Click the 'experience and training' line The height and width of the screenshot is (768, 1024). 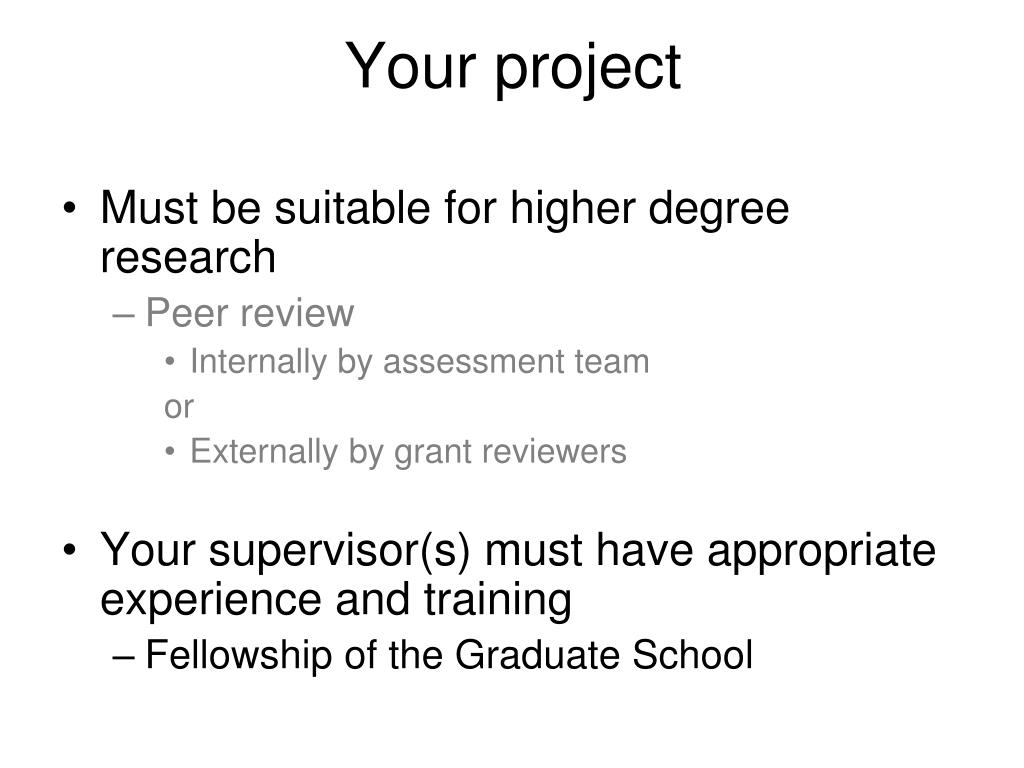(x=336, y=600)
